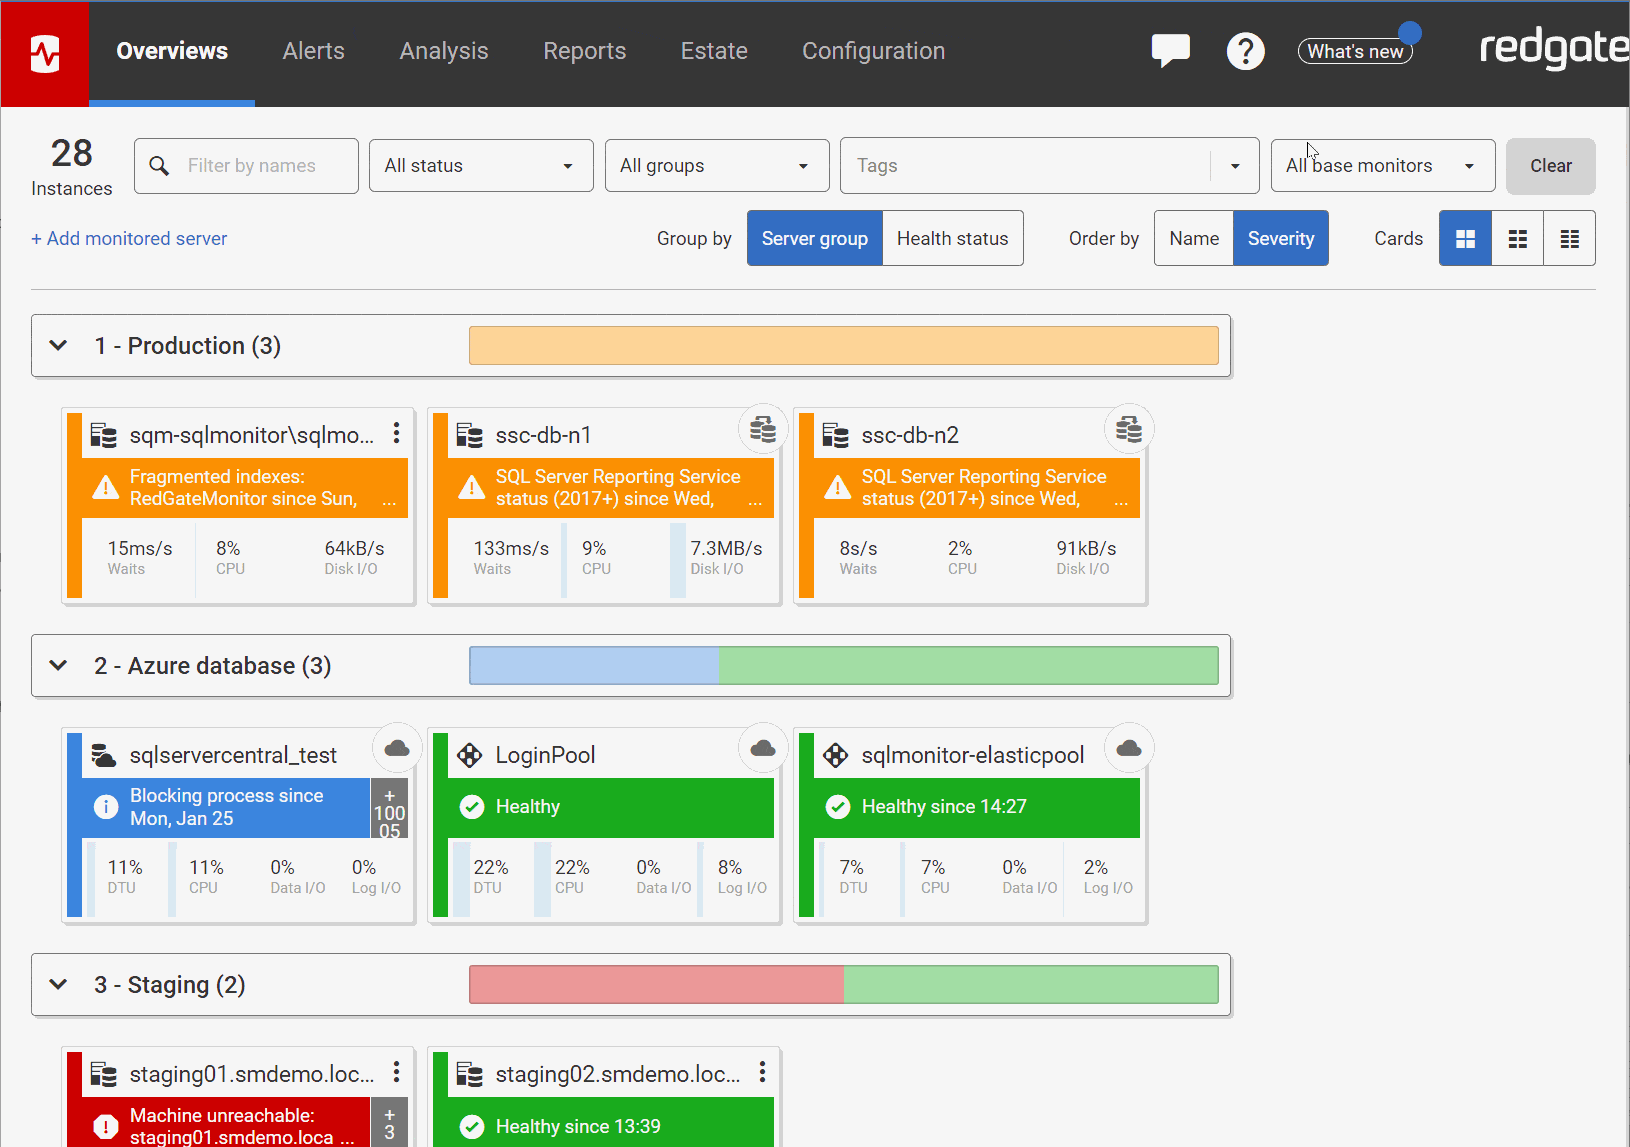Open the help question mark icon
Viewport: 1630px width, 1147px height.
1245,51
